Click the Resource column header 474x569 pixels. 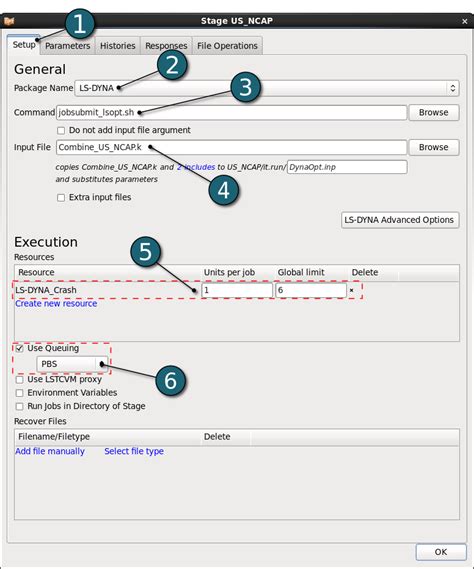click(x=108, y=273)
